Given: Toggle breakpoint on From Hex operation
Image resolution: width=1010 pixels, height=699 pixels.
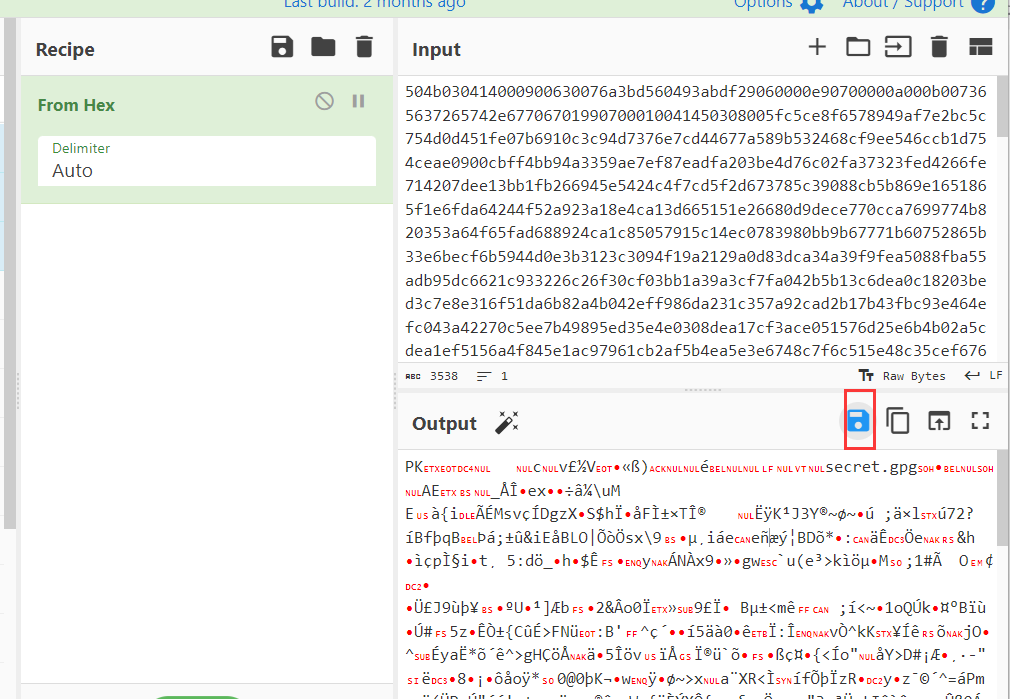Looking at the screenshot, I should point(358,101).
